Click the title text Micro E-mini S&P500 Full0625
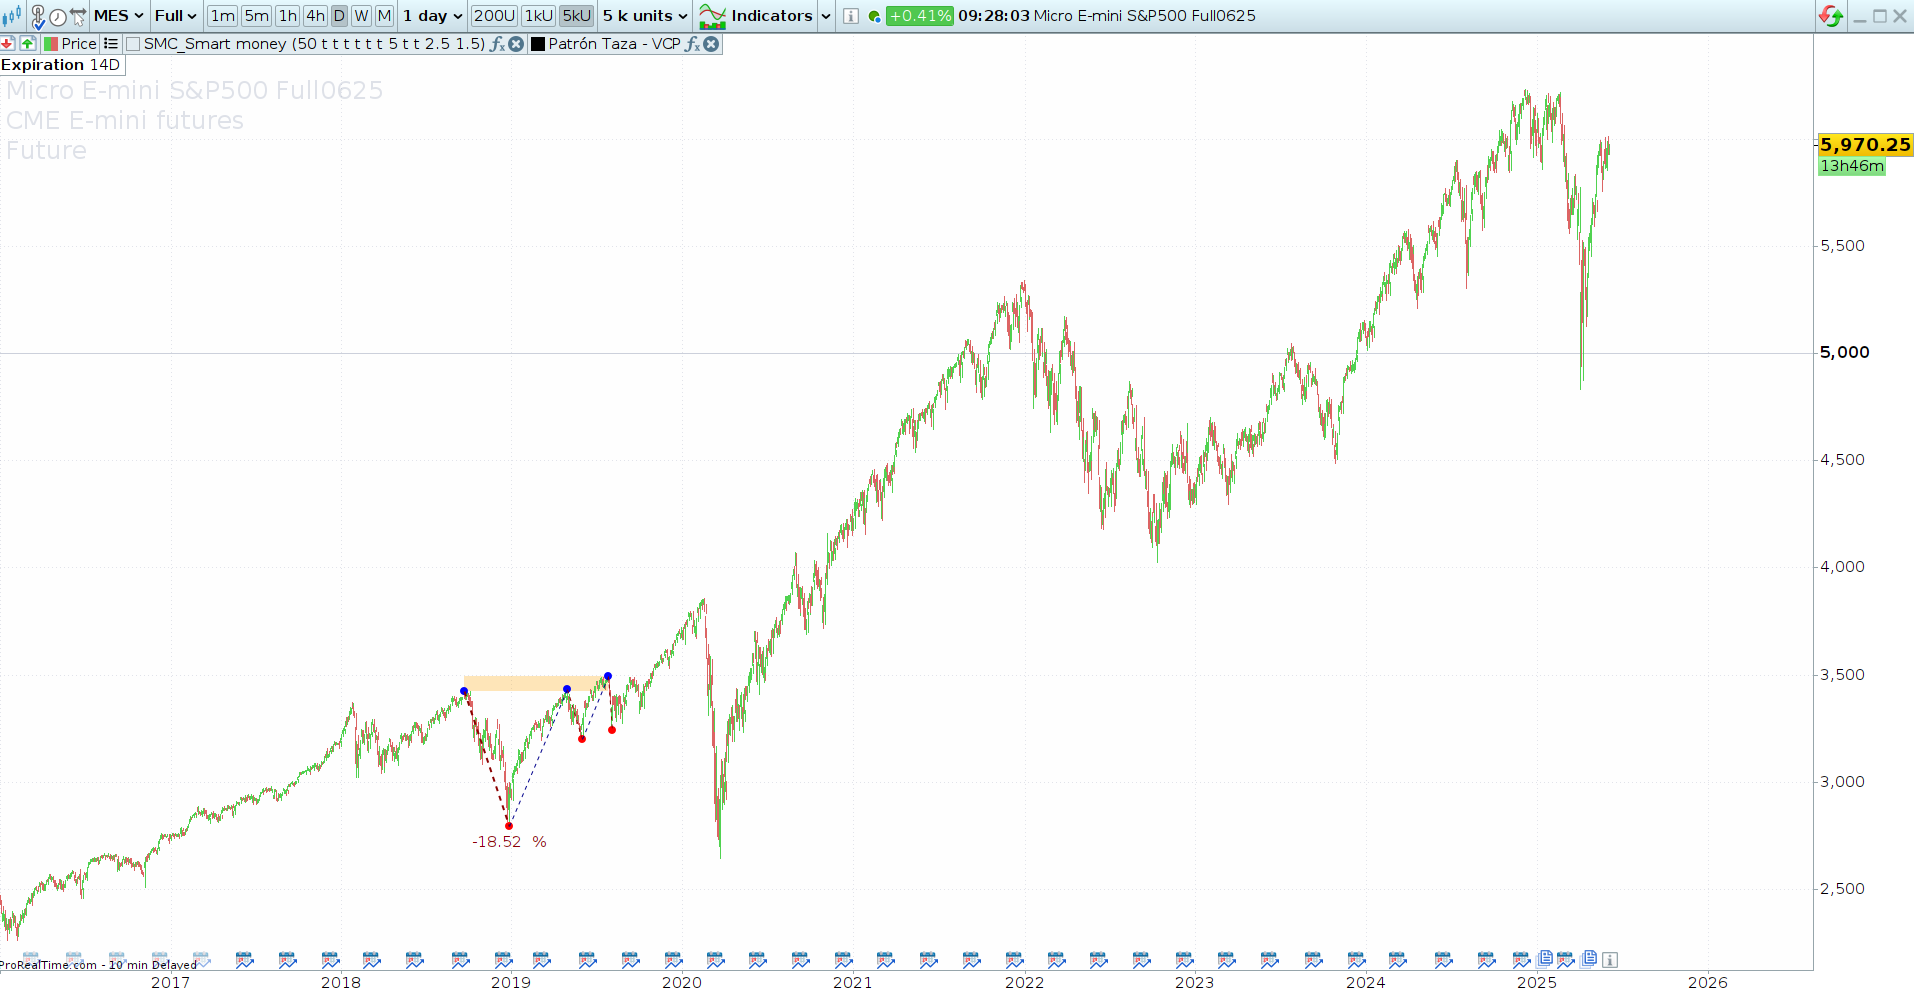The height and width of the screenshot is (993, 1914). pyautogui.click(x=1145, y=16)
